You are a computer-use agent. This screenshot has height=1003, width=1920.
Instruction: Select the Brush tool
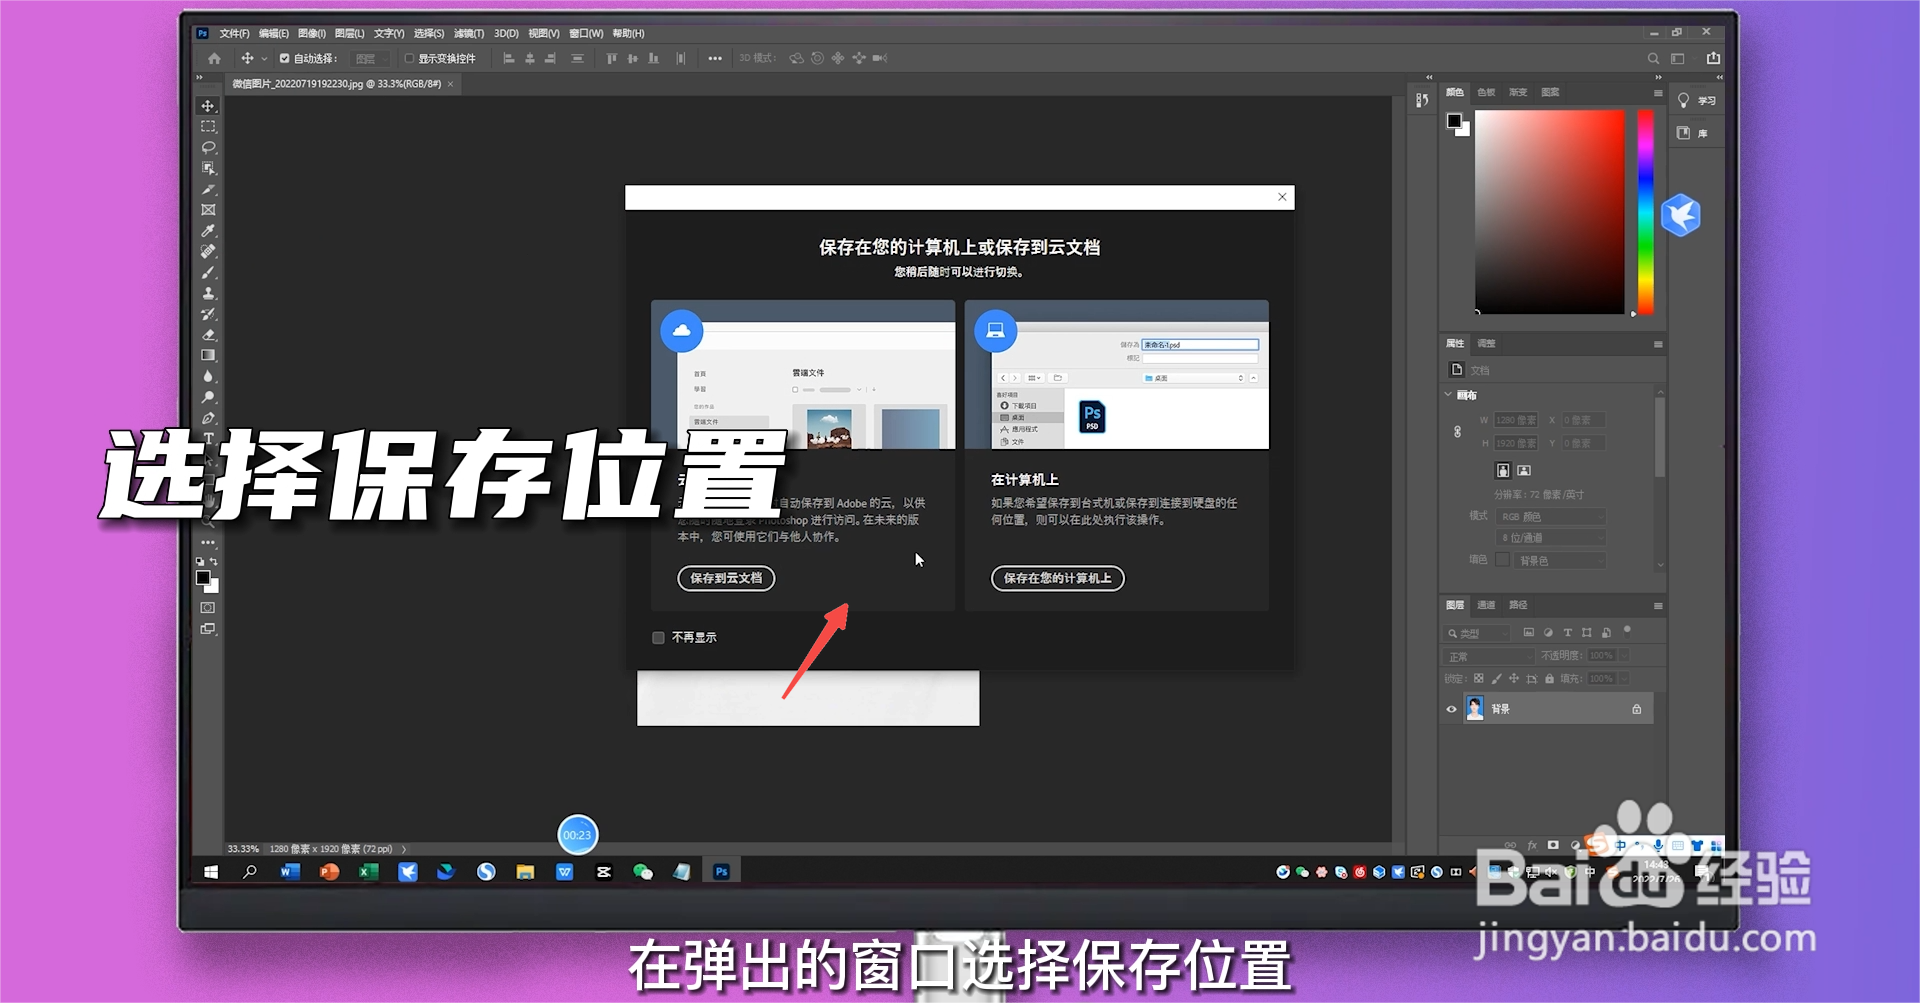[208, 273]
